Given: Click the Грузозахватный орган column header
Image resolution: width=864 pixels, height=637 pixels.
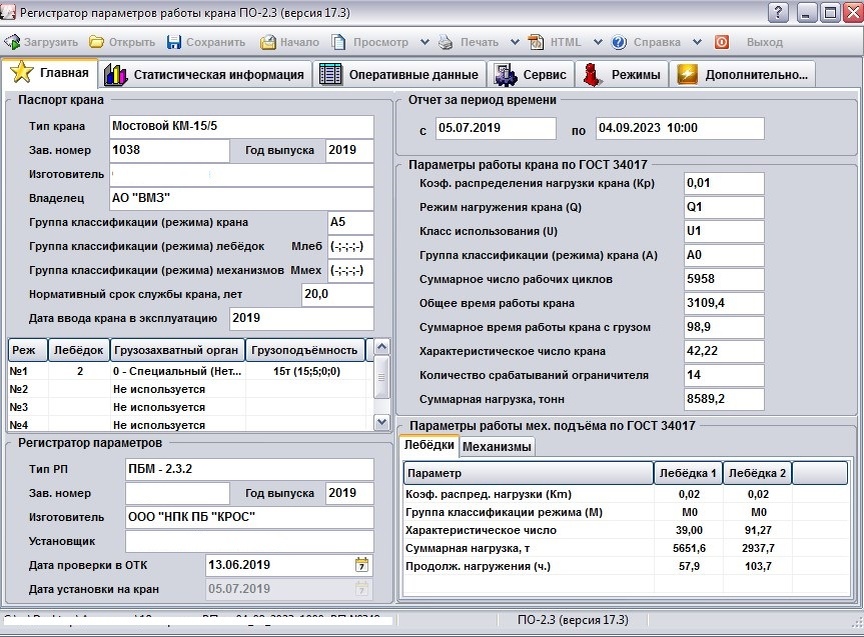Looking at the screenshot, I should pyautogui.click(x=176, y=350).
